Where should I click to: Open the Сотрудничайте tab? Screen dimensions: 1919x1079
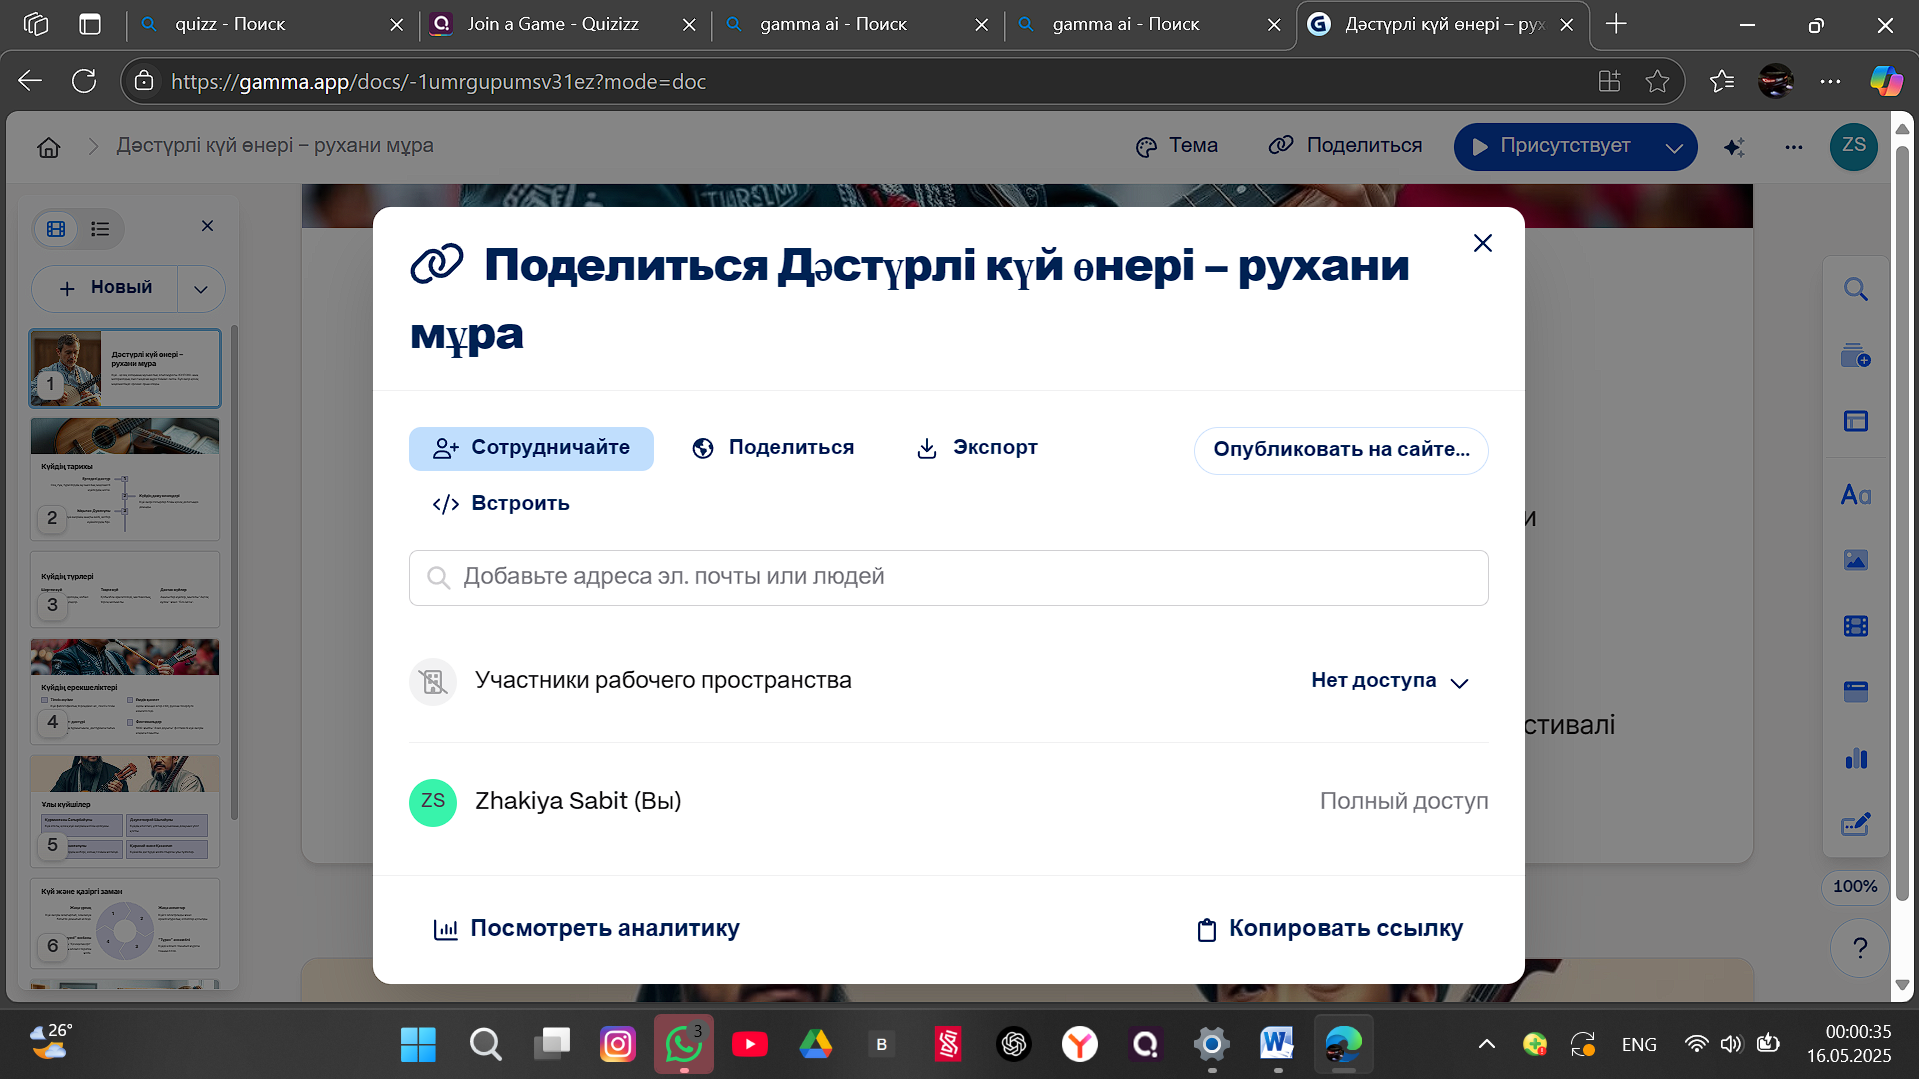[x=531, y=448]
